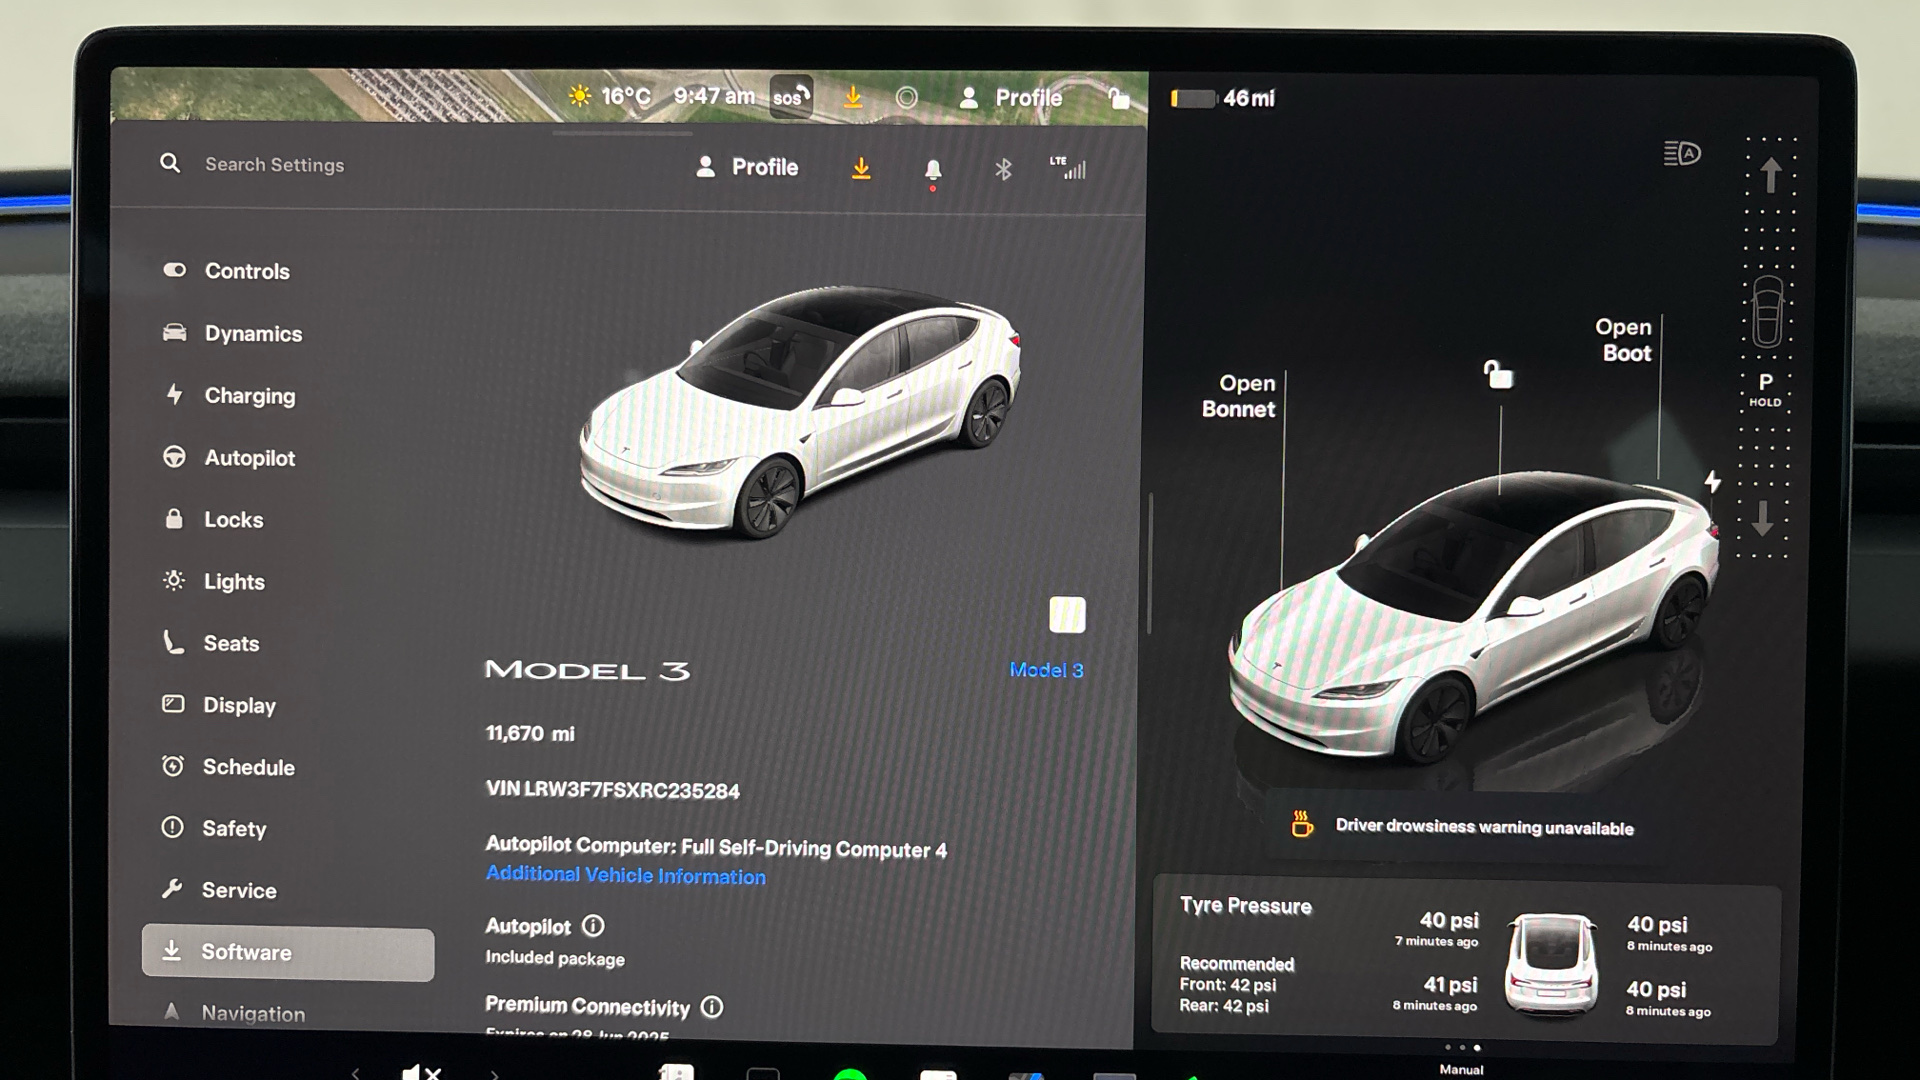Open the Dynamics settings menu
1920x1080 pixels.
pyautogui.click(x=232, y=333)
